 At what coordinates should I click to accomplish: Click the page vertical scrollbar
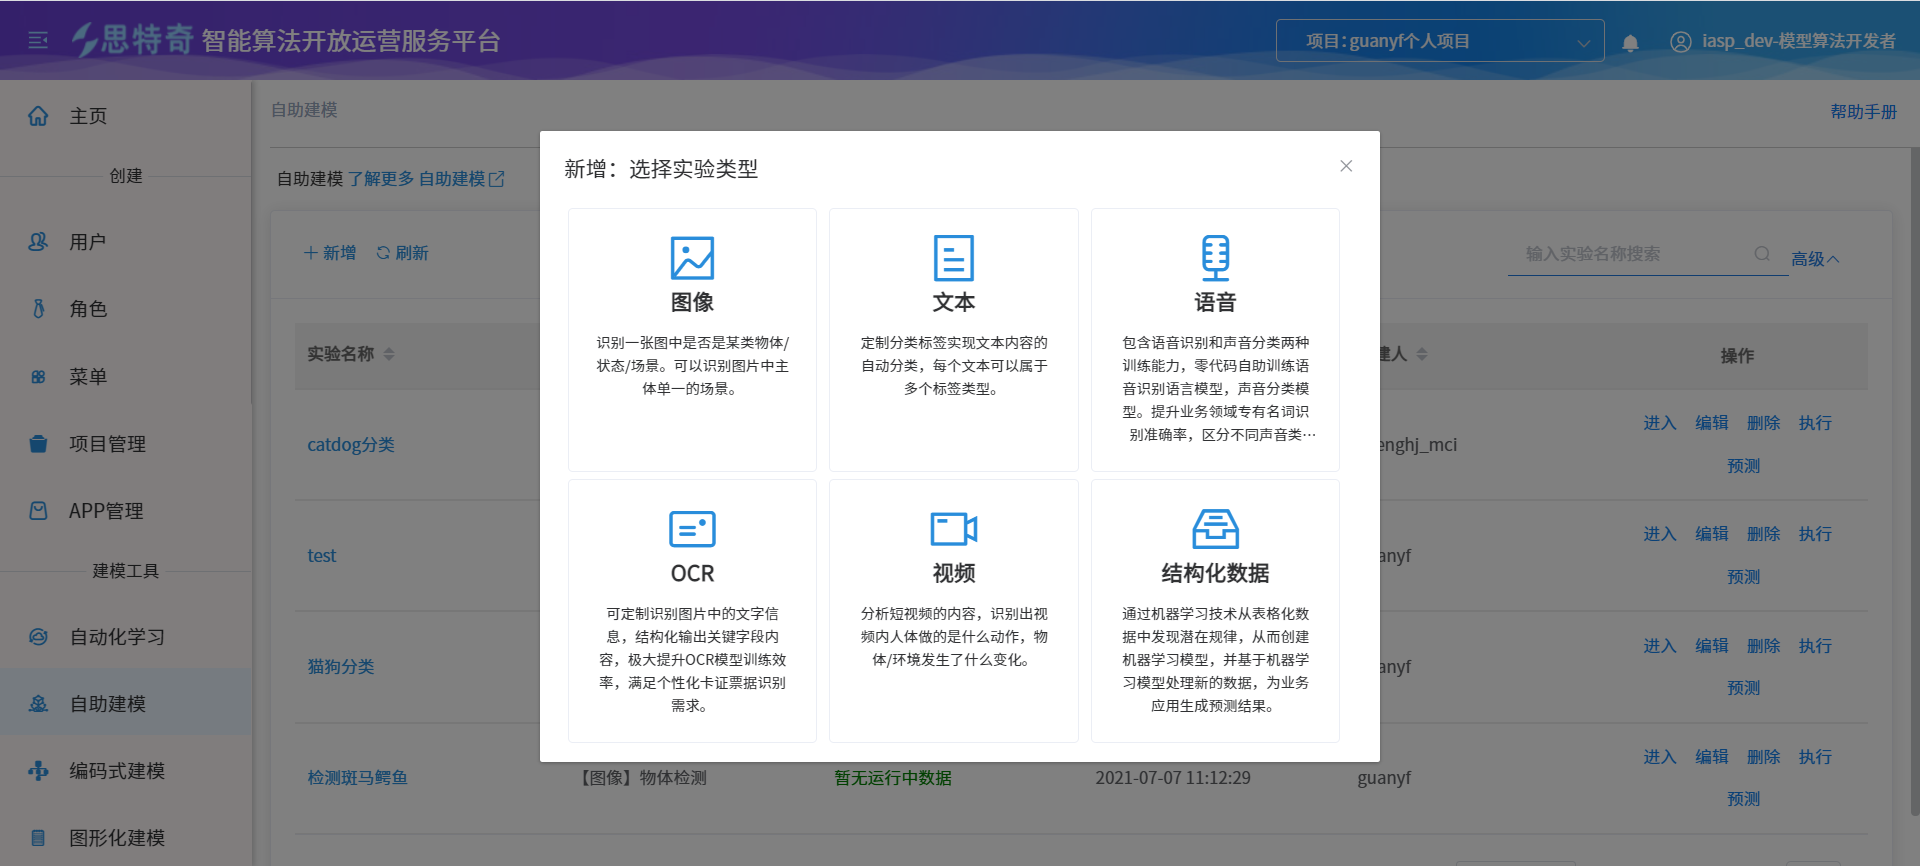coord(1914,480)
